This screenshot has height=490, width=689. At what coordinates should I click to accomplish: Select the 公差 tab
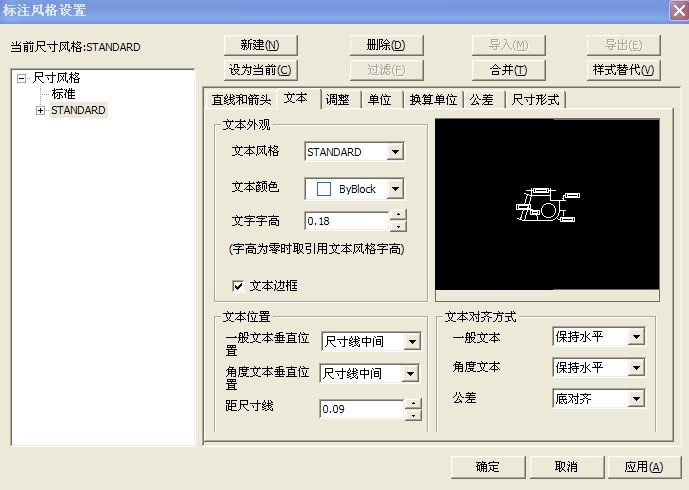(482, 100)
